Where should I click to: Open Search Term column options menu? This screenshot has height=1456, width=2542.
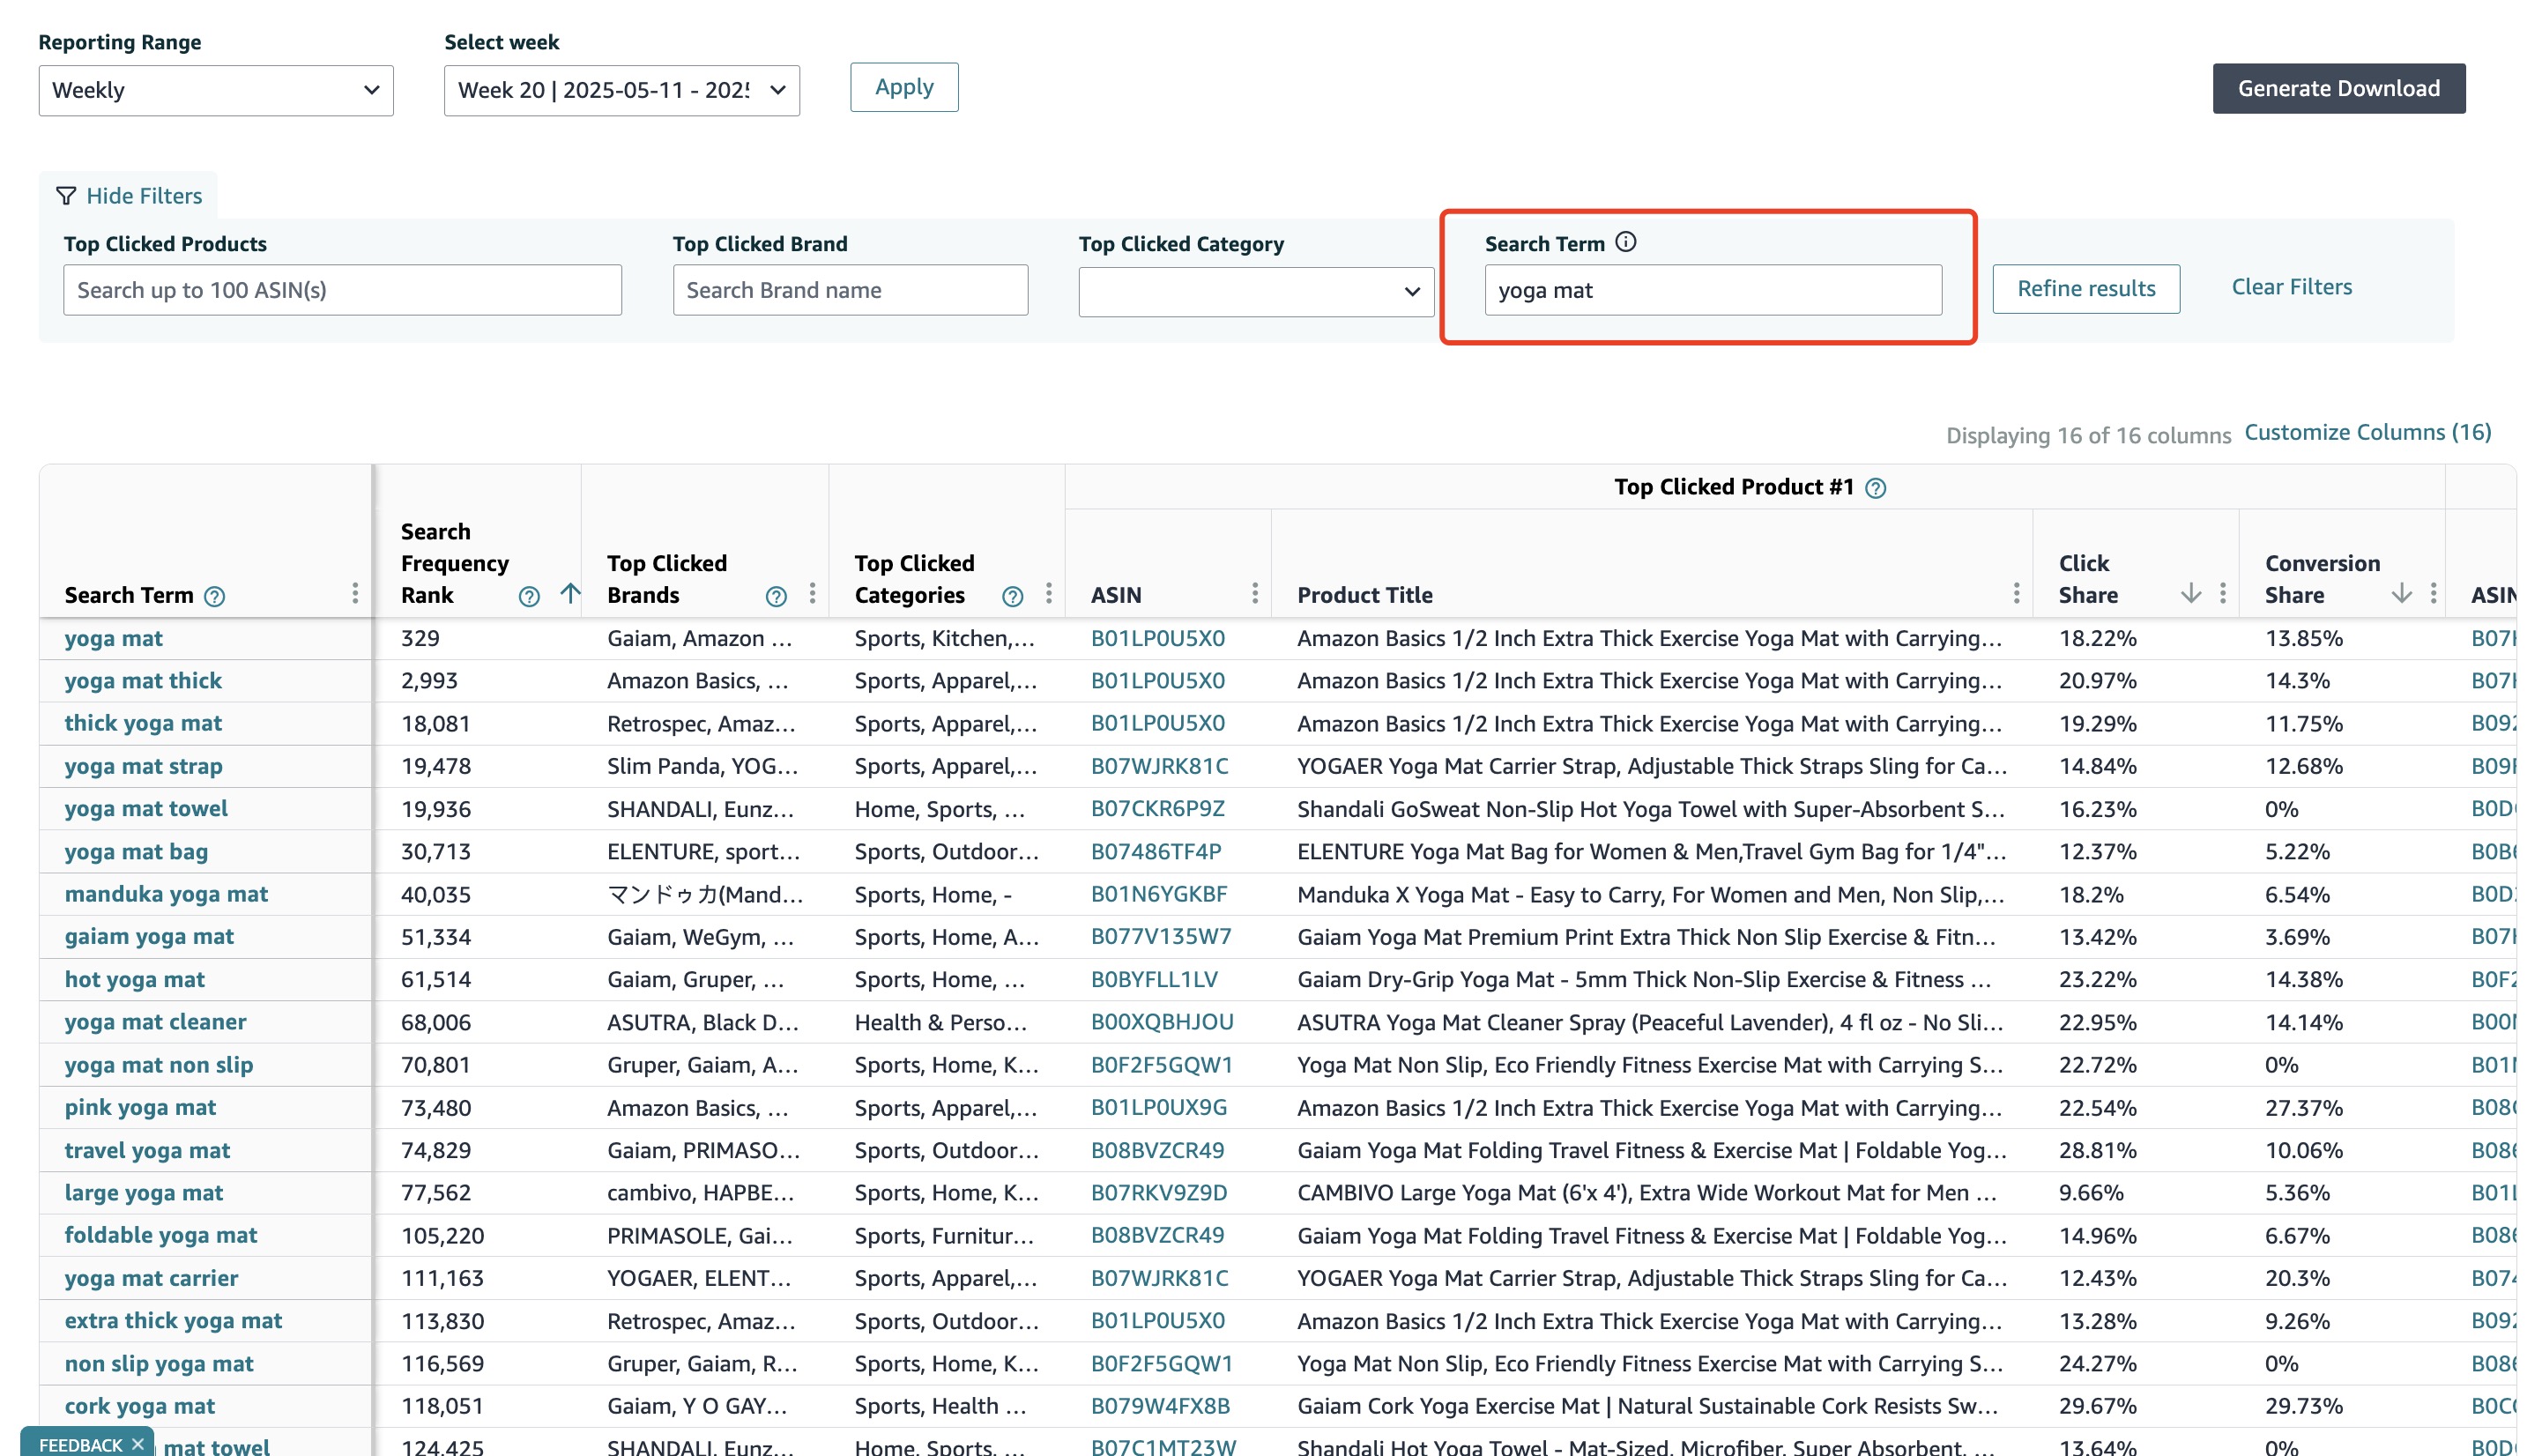click(355, 594)
